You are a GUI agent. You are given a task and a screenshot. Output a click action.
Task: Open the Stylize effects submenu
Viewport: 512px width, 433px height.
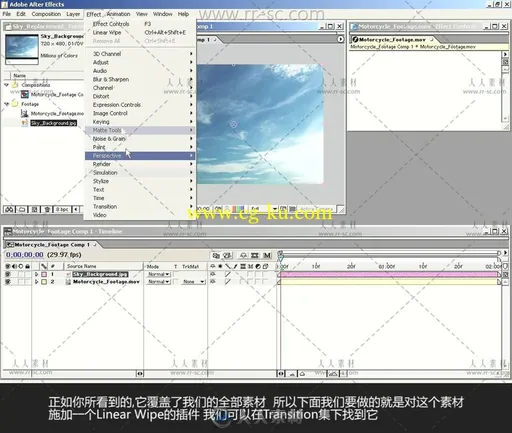(x=140, y=181)
